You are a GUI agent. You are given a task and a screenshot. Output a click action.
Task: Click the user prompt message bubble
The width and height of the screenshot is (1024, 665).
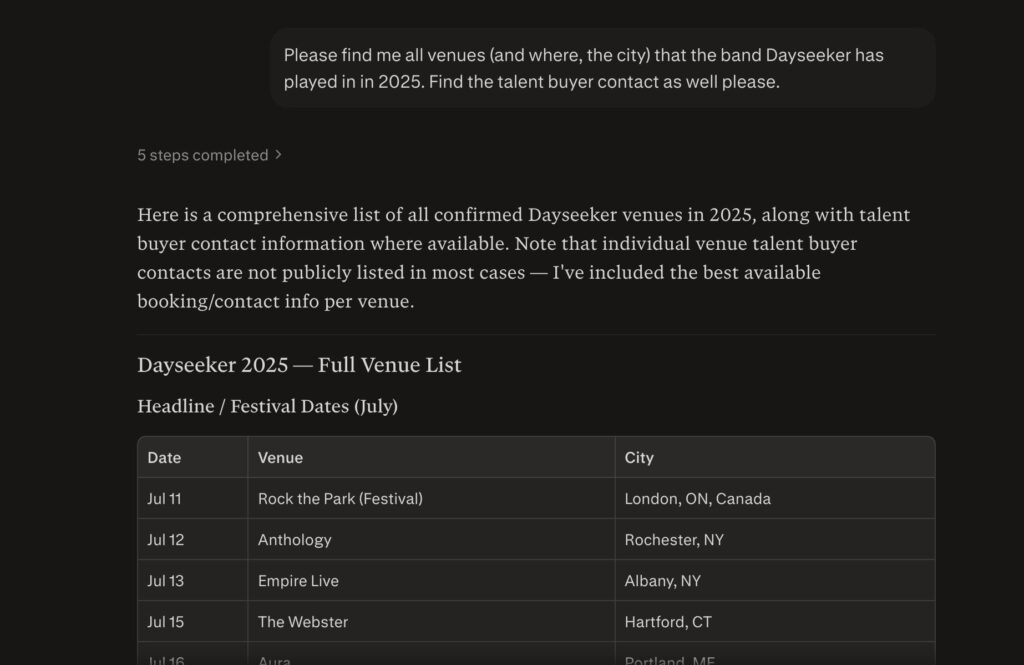(x=602, y=68)
